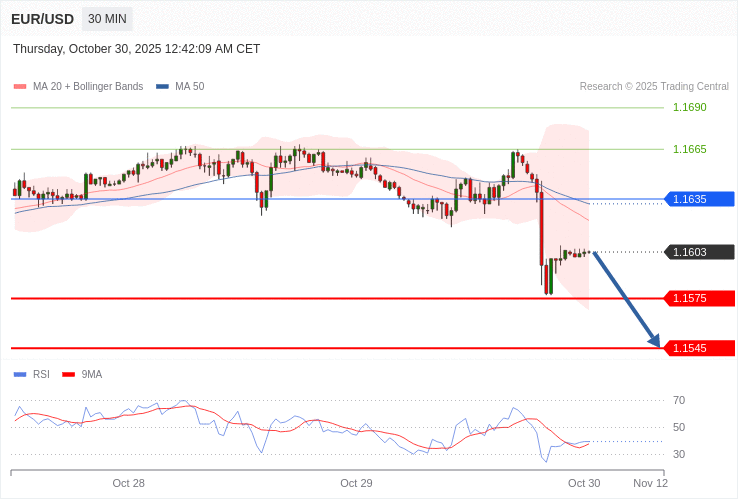Click the 1.1545 red target label

[698, 348]
